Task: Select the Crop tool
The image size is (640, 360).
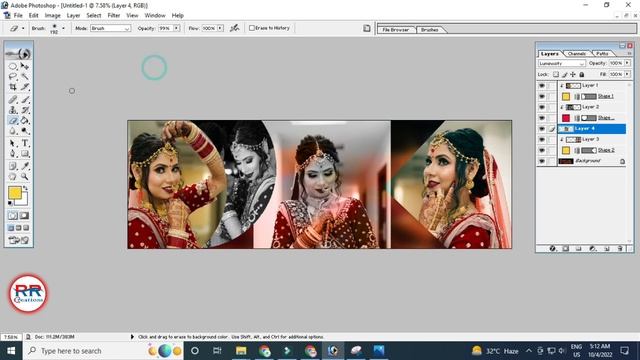Action: [x=13, y=87]
